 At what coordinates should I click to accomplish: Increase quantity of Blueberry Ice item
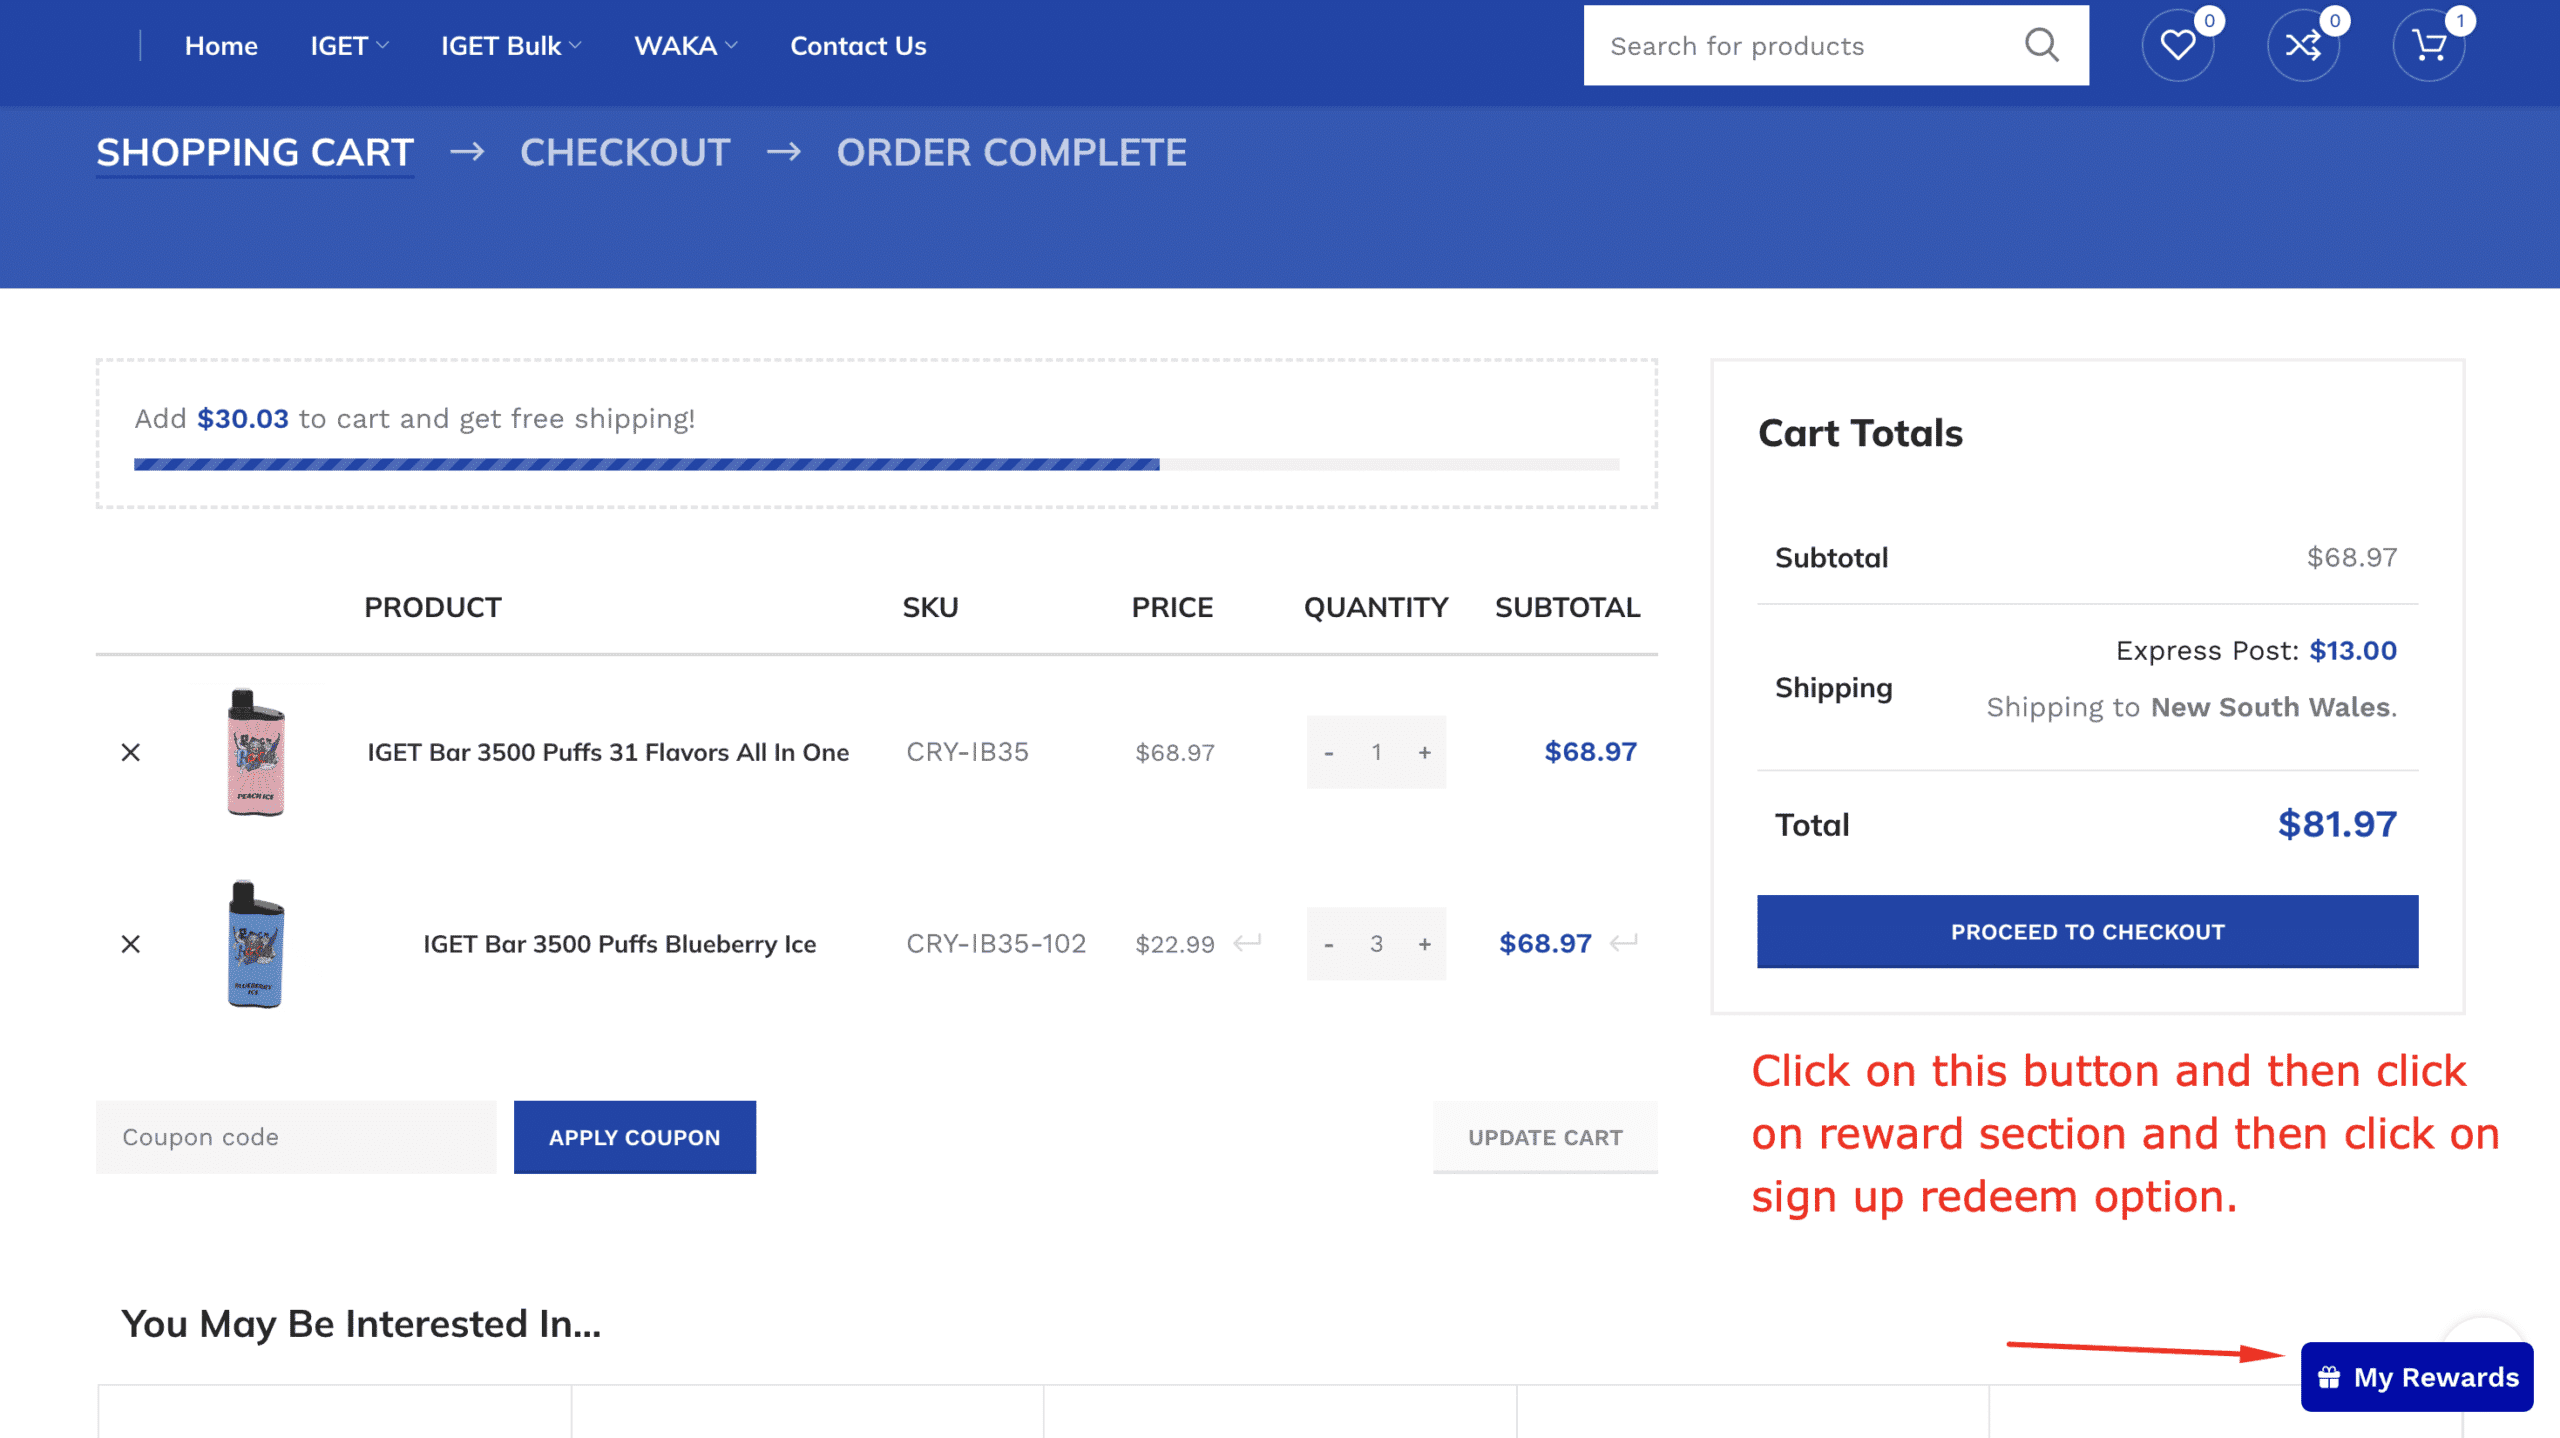tap(1424, 944)
